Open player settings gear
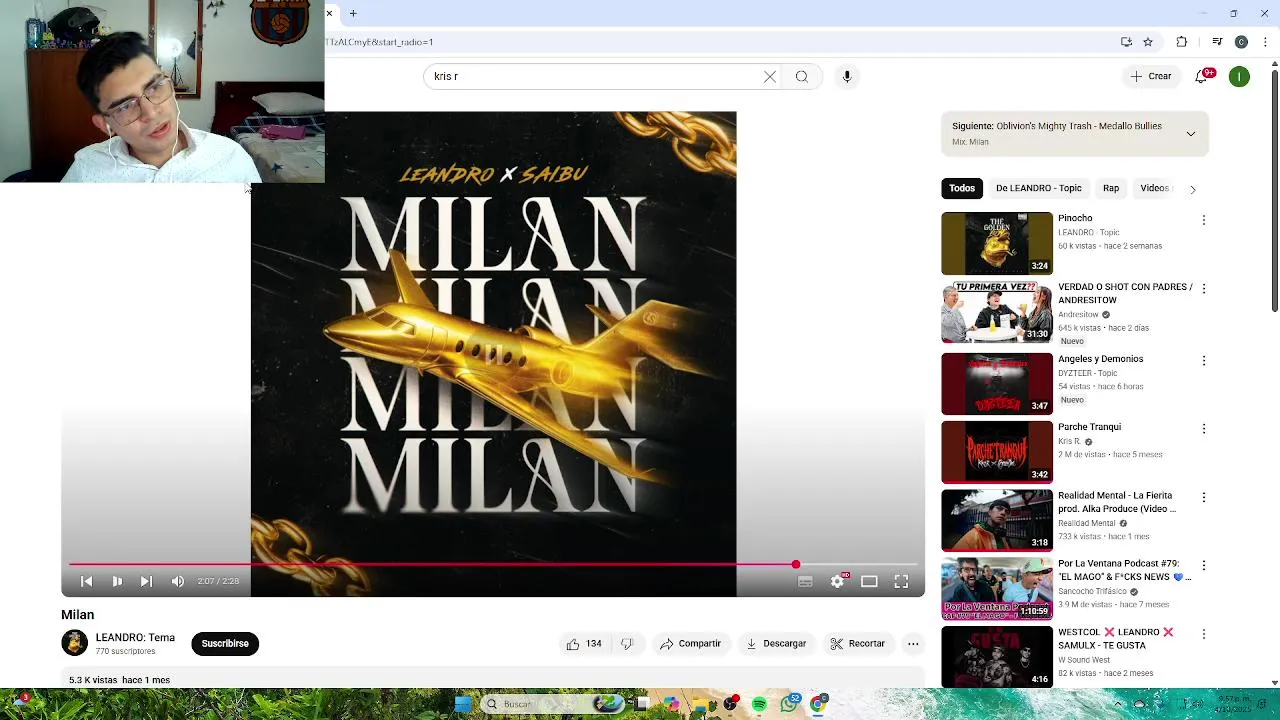The width and height of the screenshot is (1280, 720). click(837, 581)
